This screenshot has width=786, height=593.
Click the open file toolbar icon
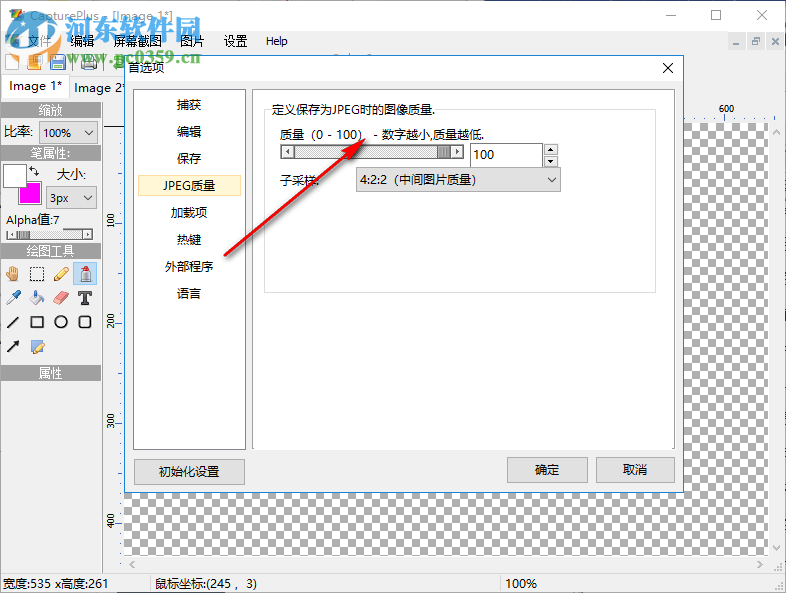click(x=35, y=62)
